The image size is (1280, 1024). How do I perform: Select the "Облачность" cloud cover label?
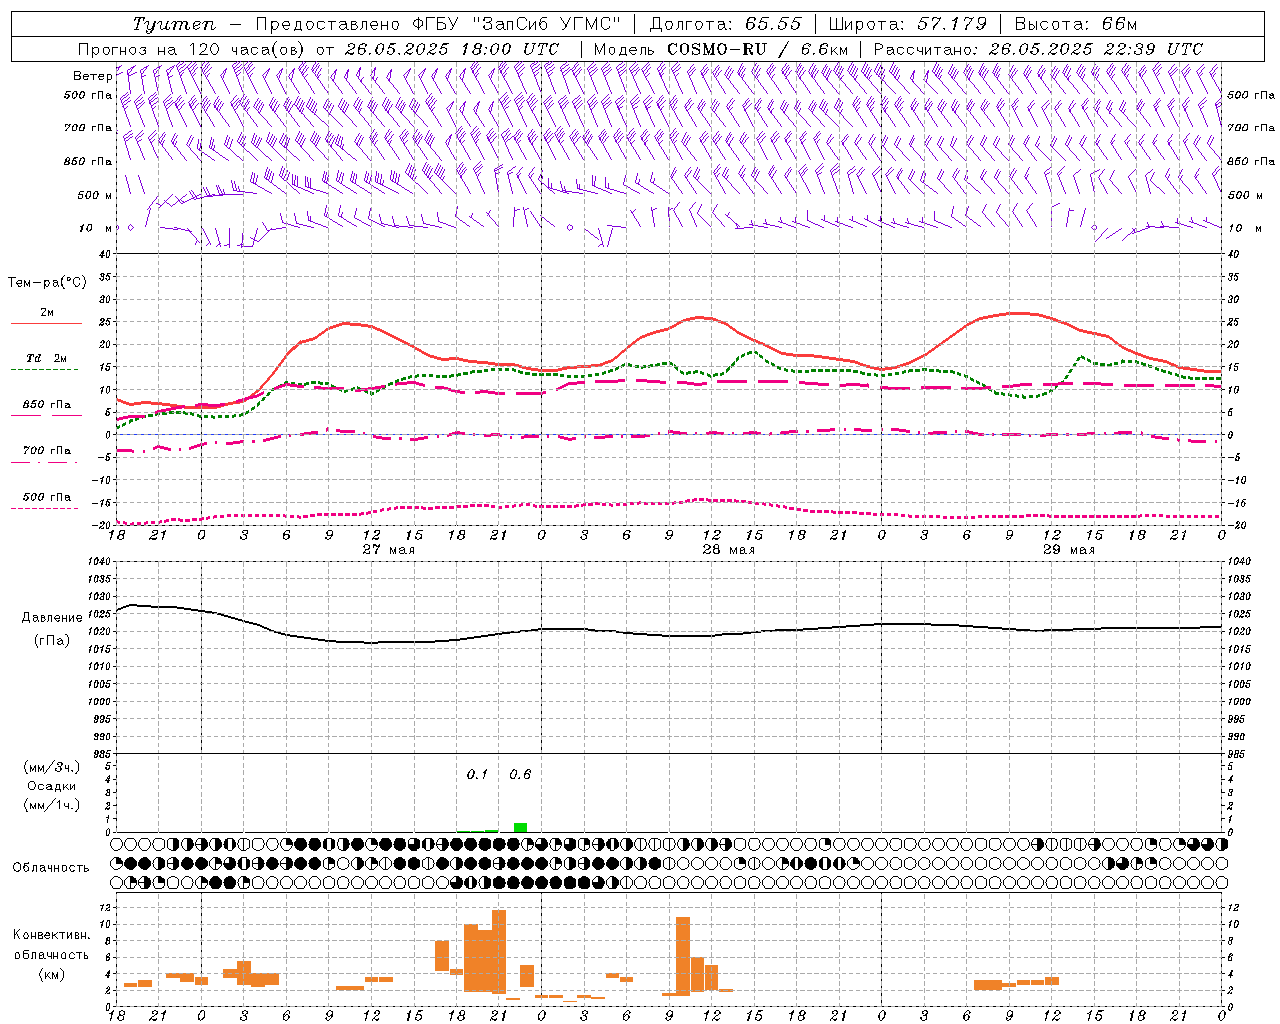click(51, 867)
